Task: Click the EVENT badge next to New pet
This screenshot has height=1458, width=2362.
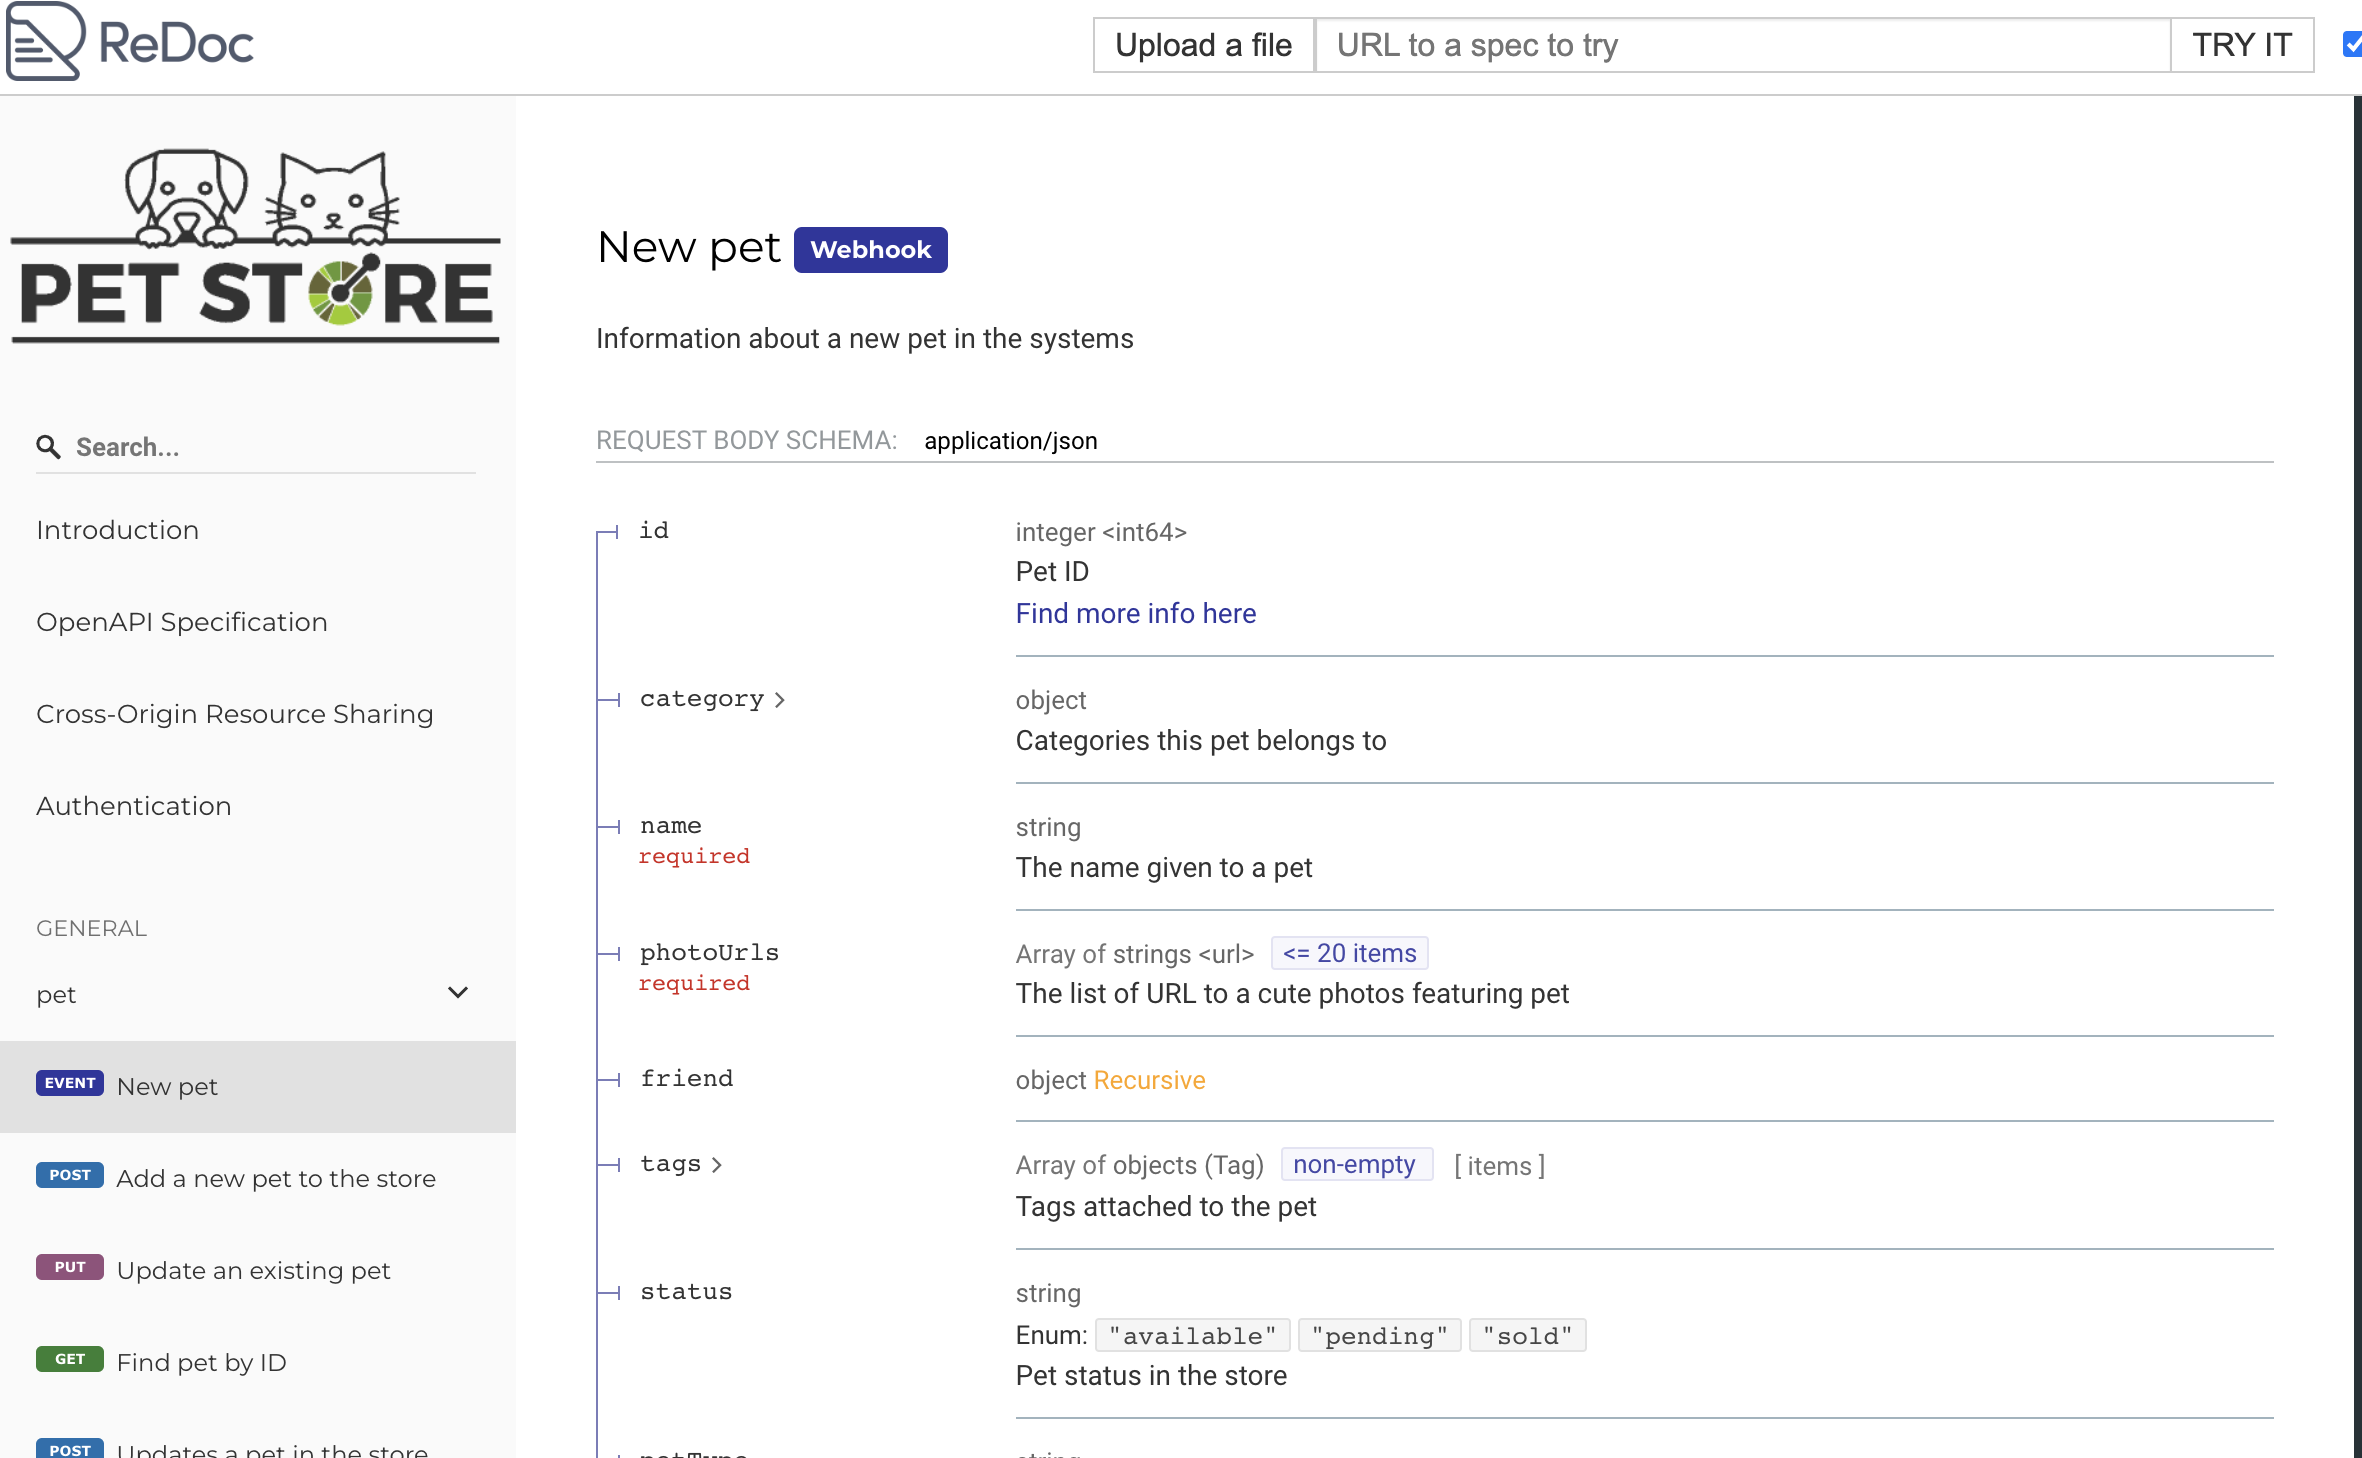Action: coord(69,1083)
